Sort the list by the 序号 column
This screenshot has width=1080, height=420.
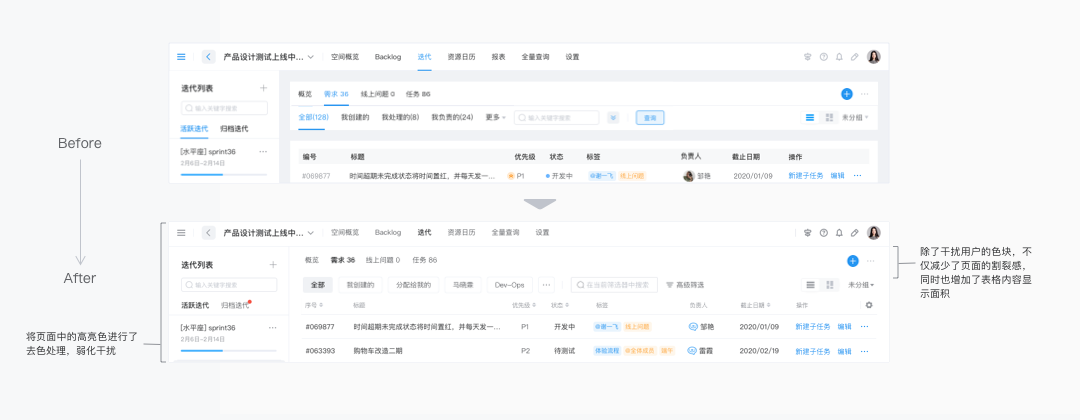click(x=314, y=305)
